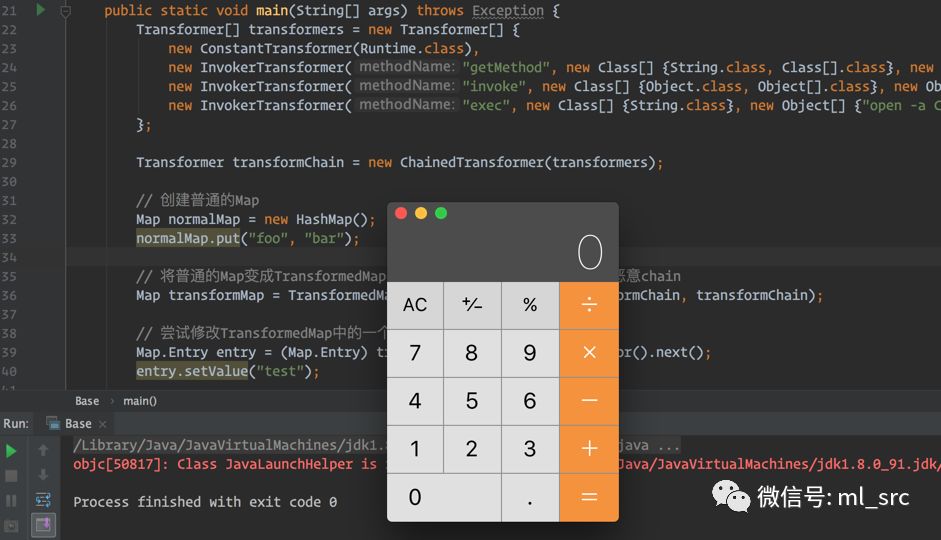Image resolution: width=941 pixels, height=540 pixels.
Task: Click digit 2 on the Calculator
Action: point(472,449)
